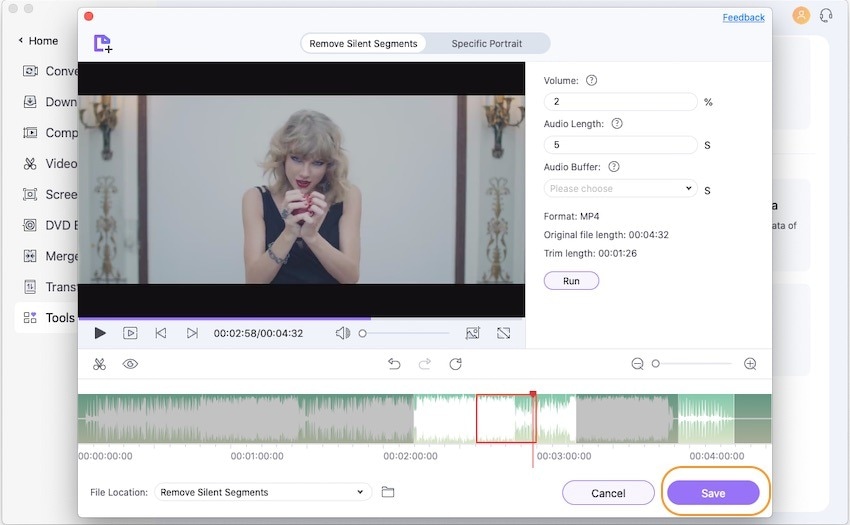Adjust the timeline zoom slider
The width and height of the screenshot is (850, 525).
click(x=692, y=364)
